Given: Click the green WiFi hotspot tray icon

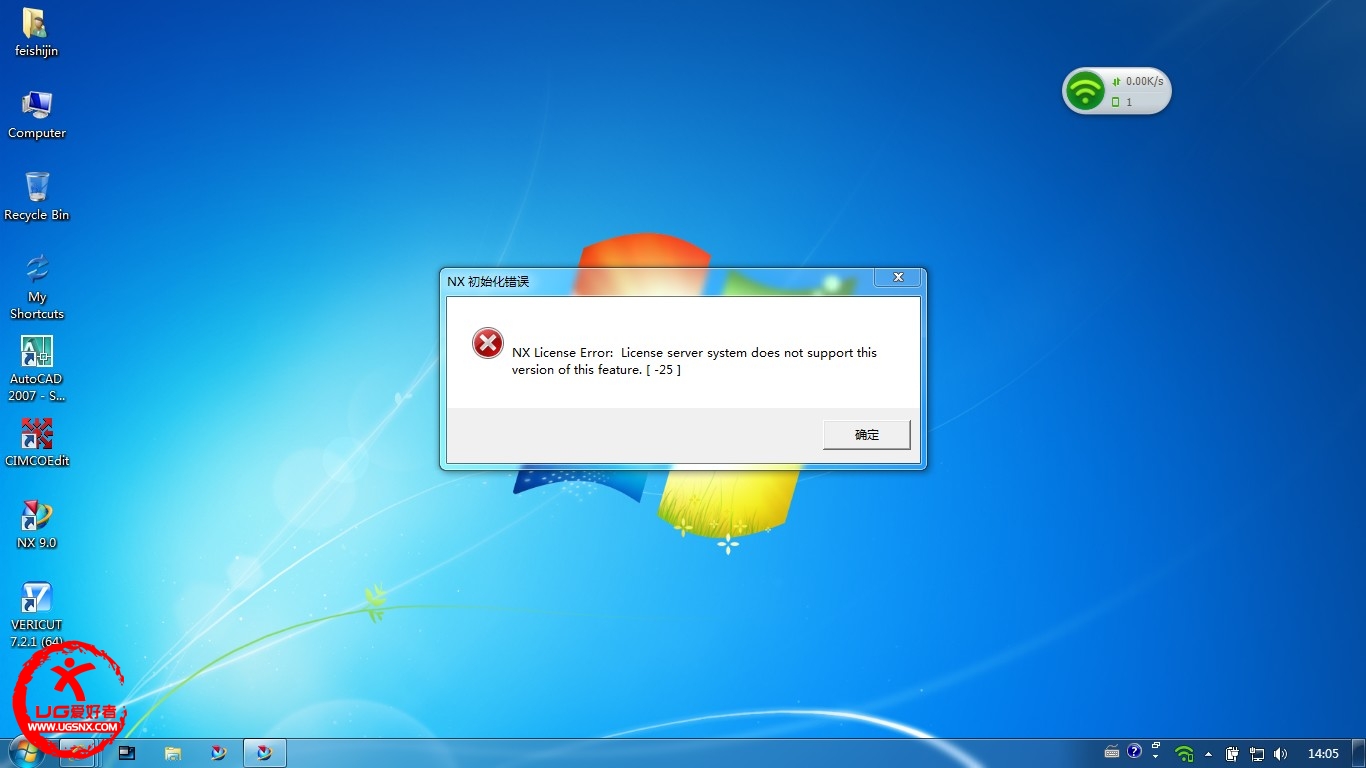Looking at the screenshot, I should coord(1184,753).
